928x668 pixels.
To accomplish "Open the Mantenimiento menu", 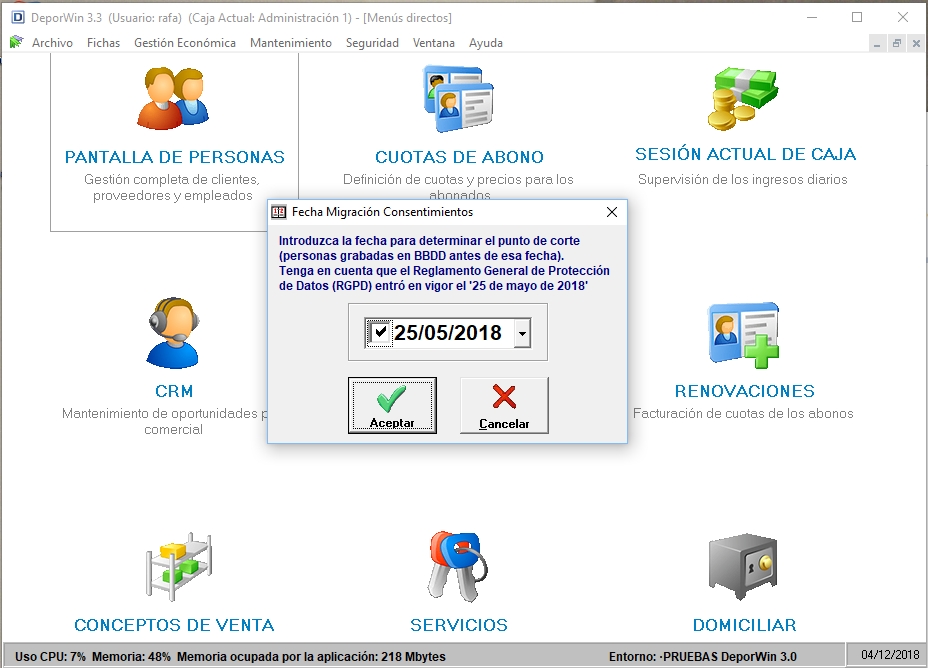I will (x=291, y=43).
